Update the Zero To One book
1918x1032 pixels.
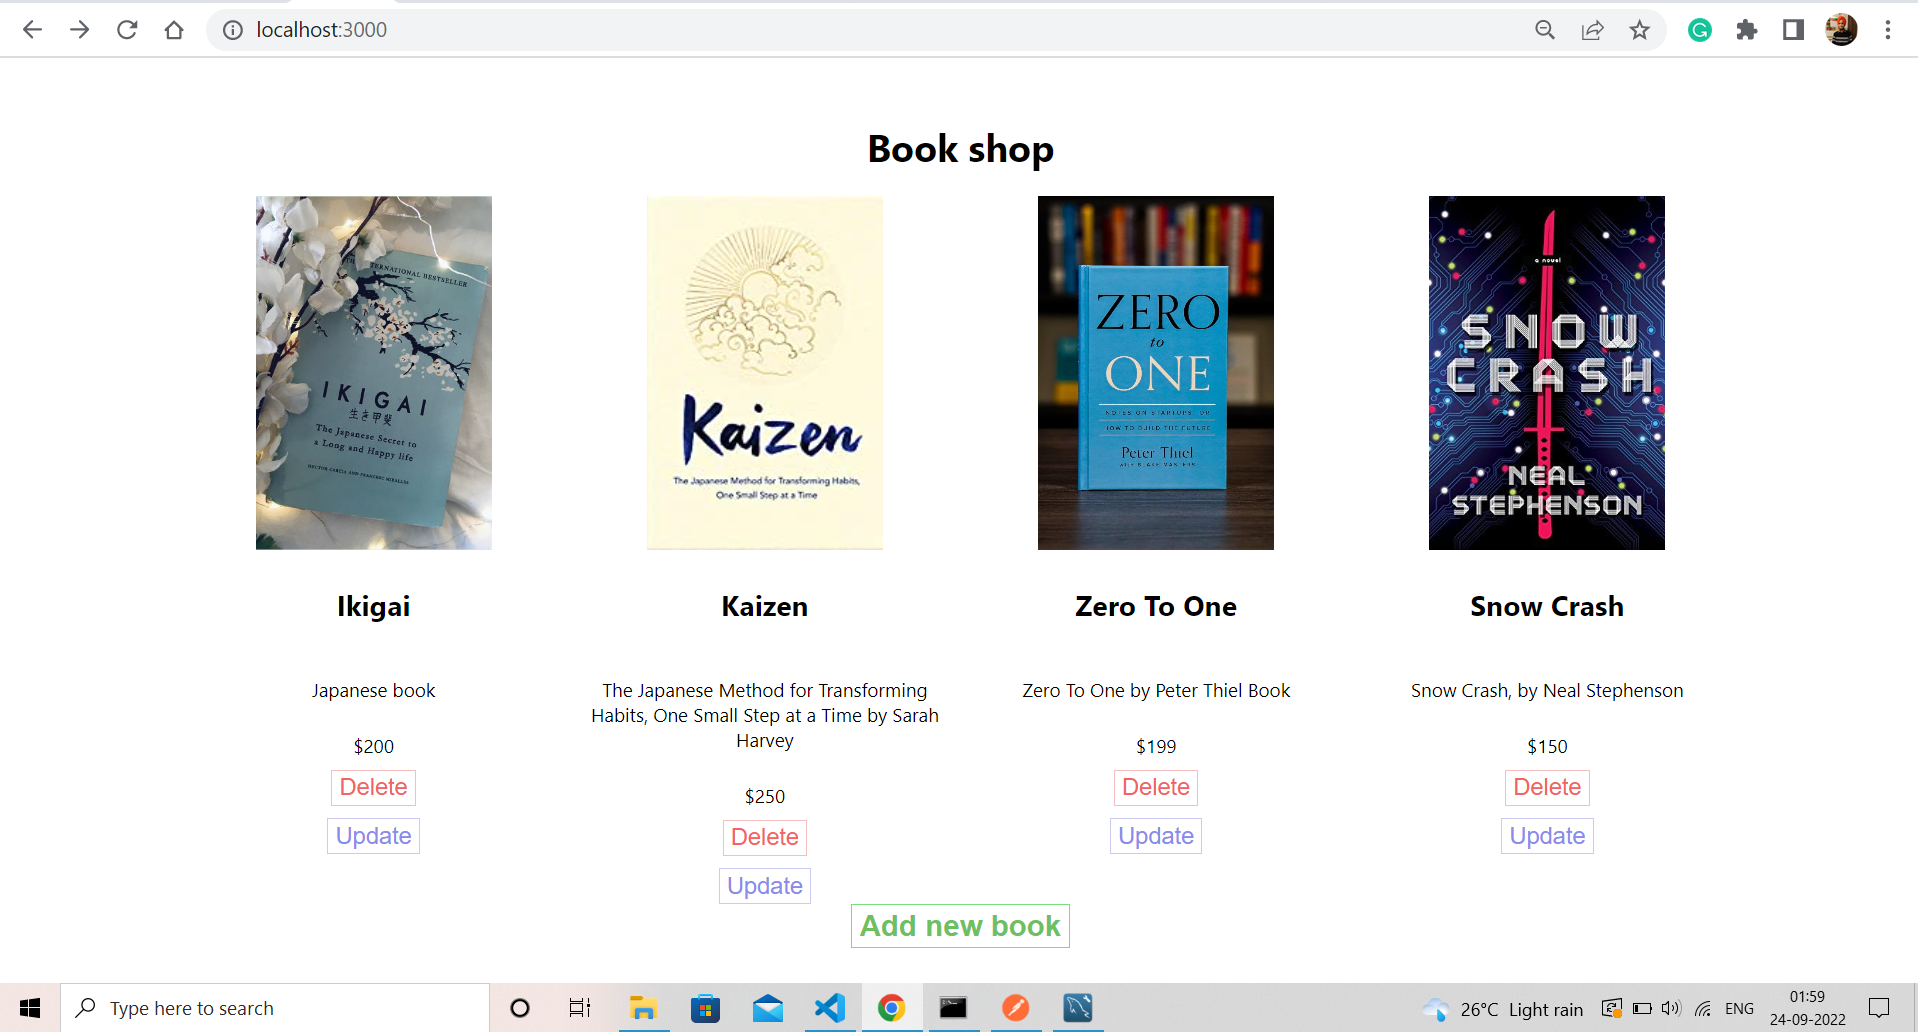(1156, 836)
